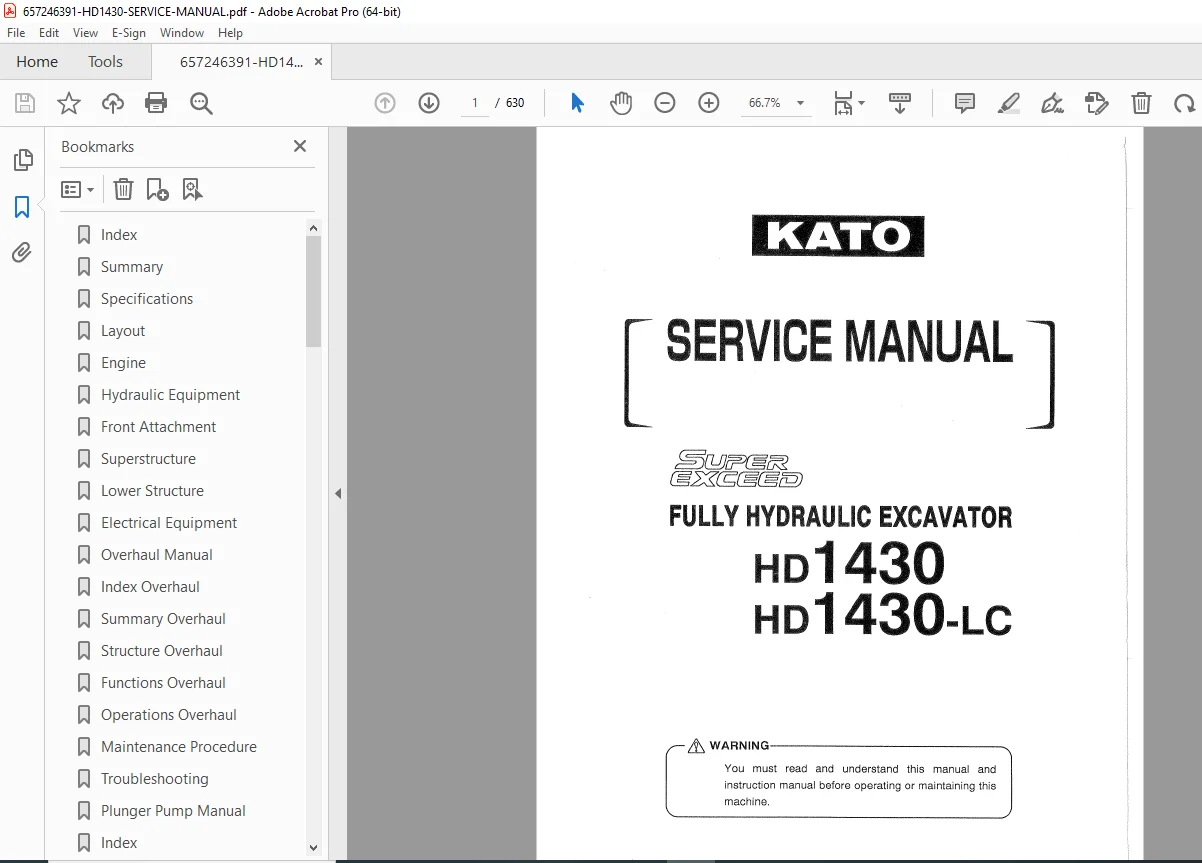The height and width of the screenshot is (863, 1202).
Task: Click the bookmarks scrollbar up arrow
Action: click(313, 228)
